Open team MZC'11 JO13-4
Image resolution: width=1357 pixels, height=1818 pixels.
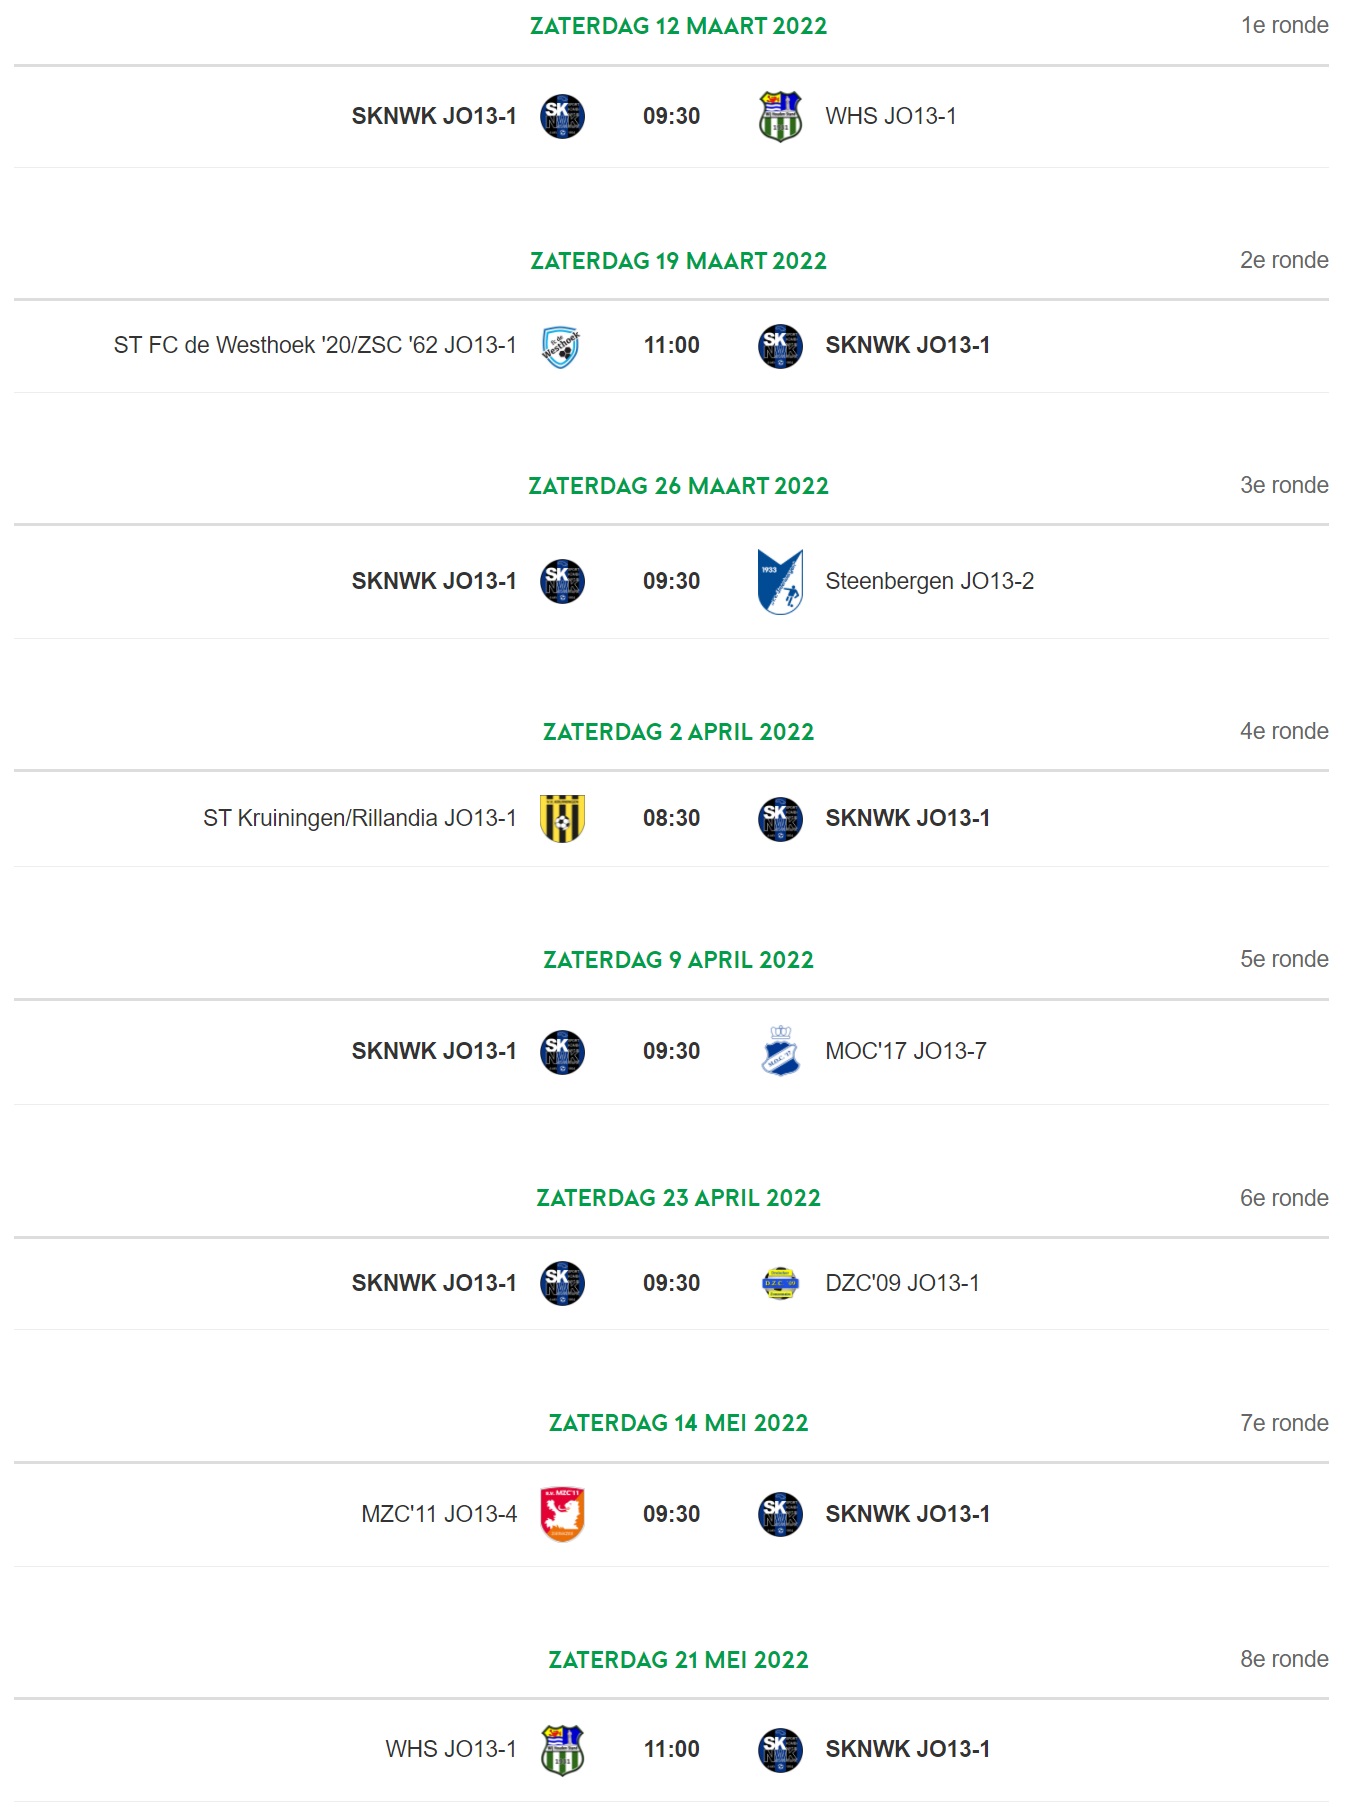[439, 1514]
